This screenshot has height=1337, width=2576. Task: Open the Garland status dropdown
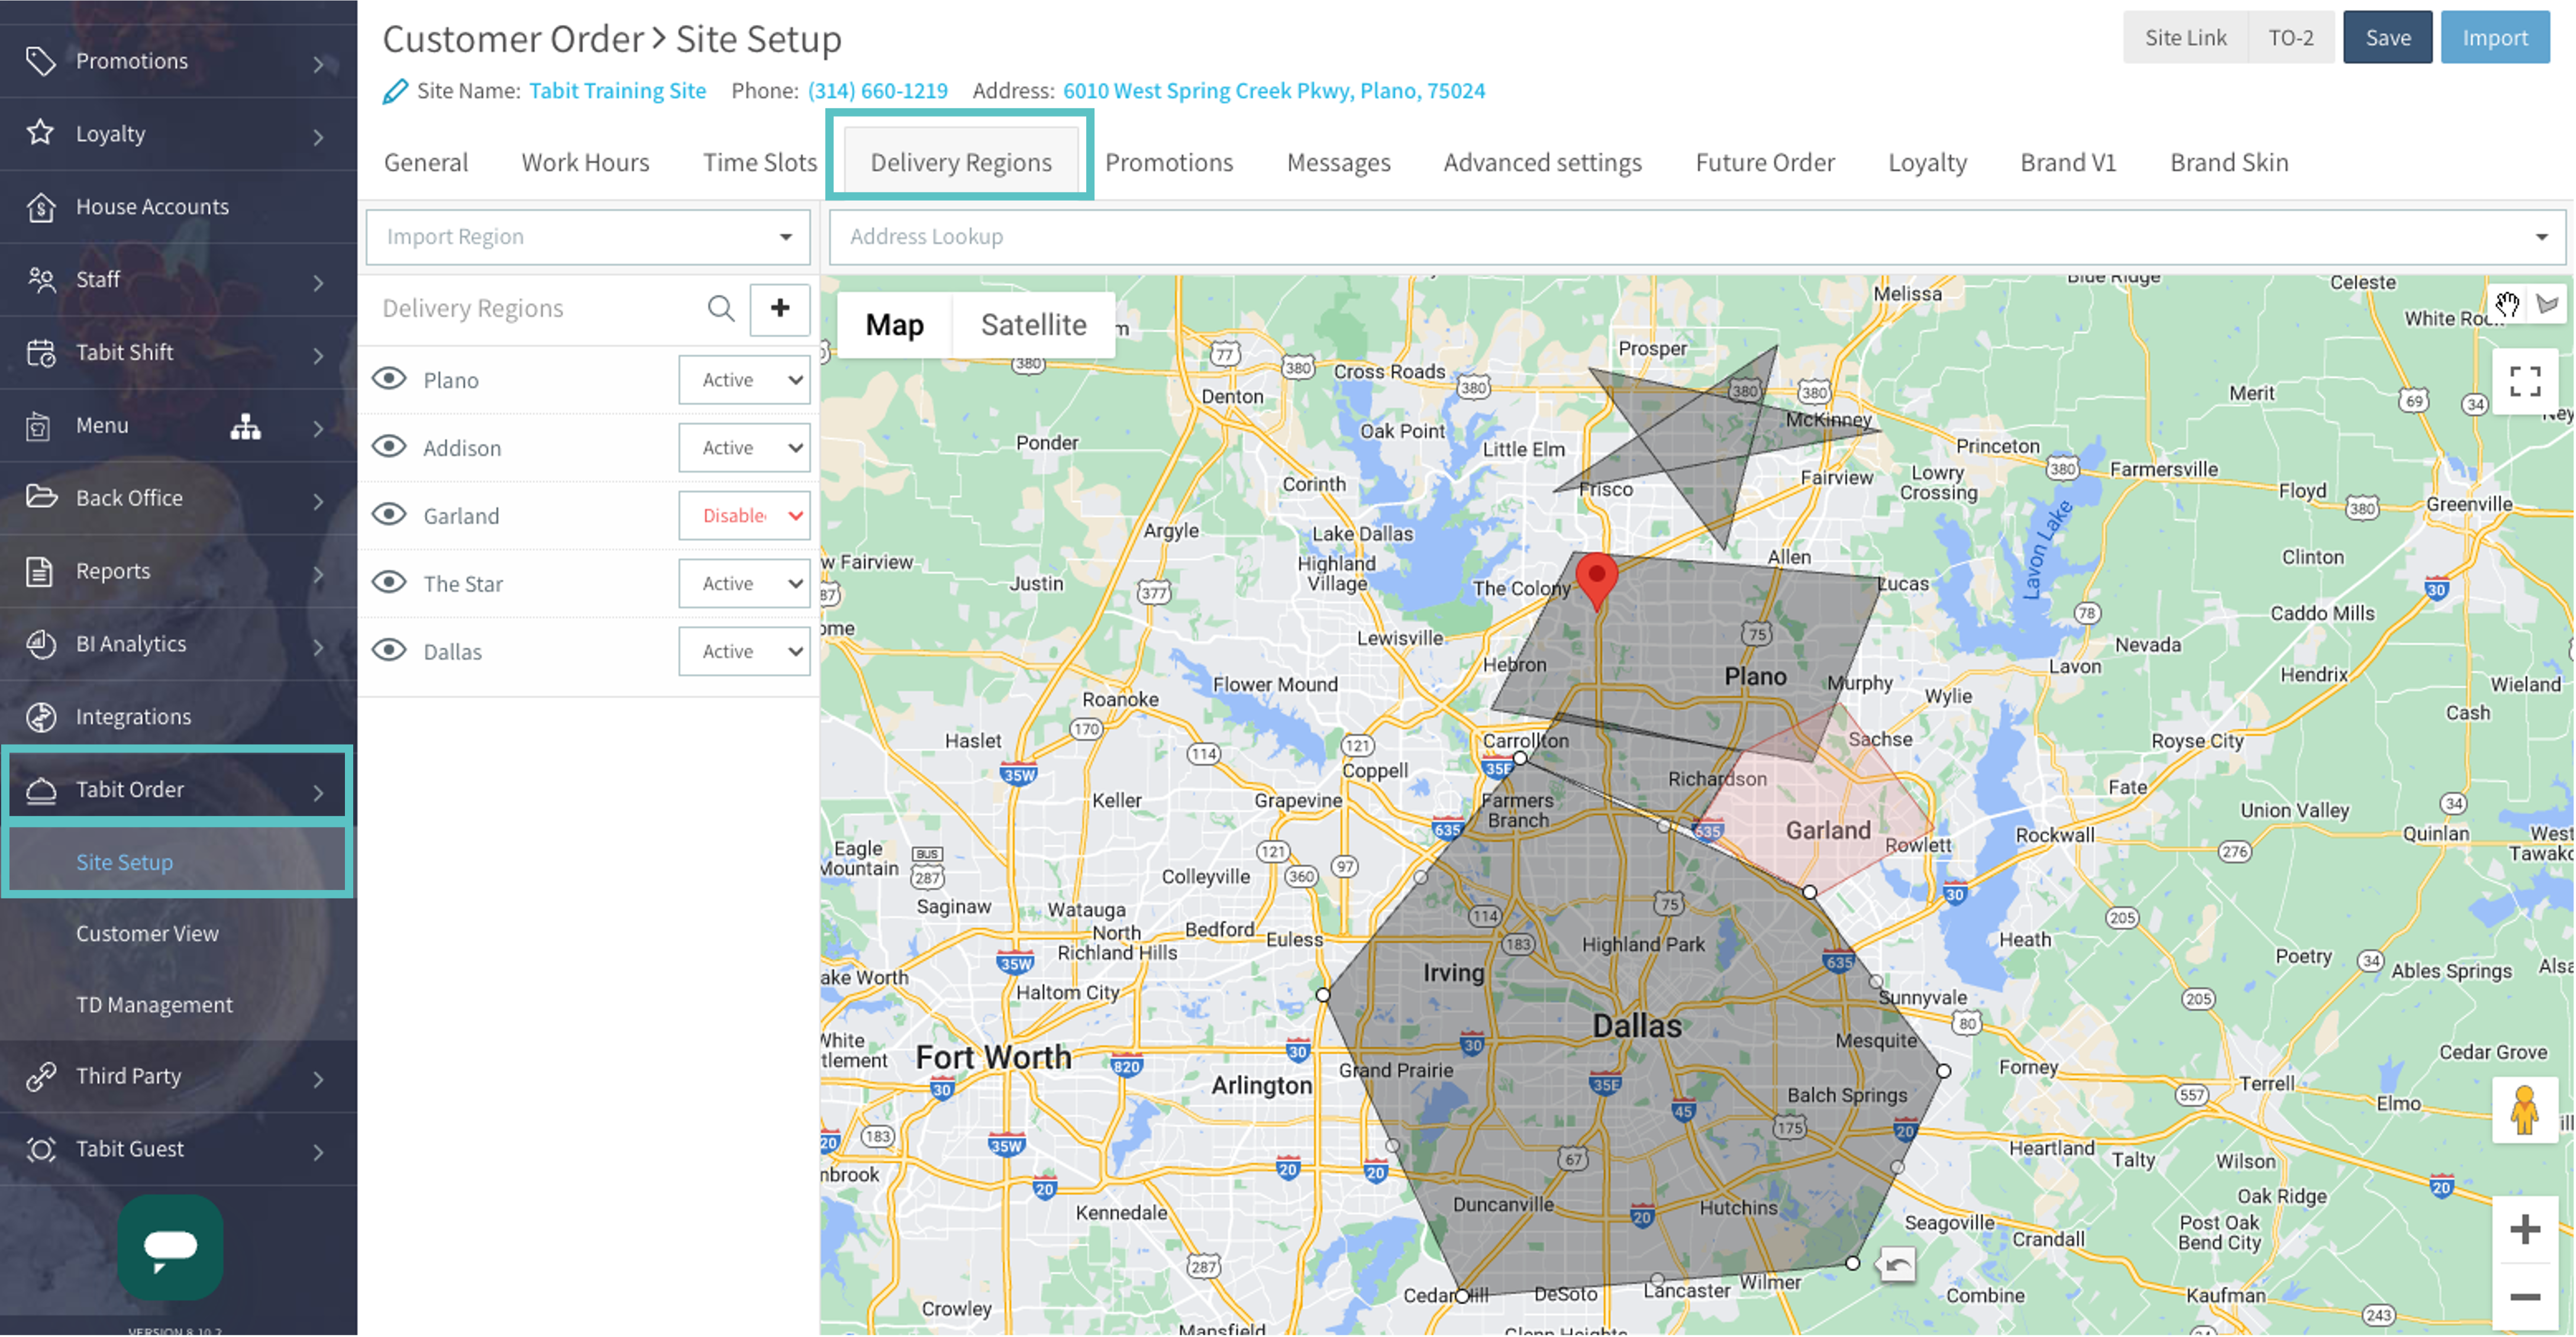pyautogui.click(x=744, y=516)
